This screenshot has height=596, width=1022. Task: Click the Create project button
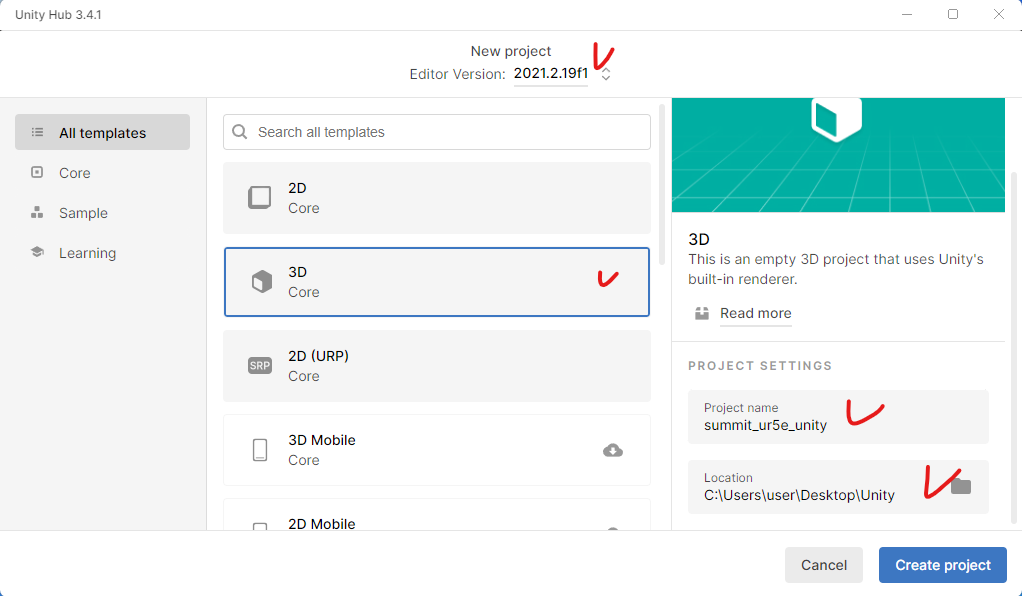point(942,565)
